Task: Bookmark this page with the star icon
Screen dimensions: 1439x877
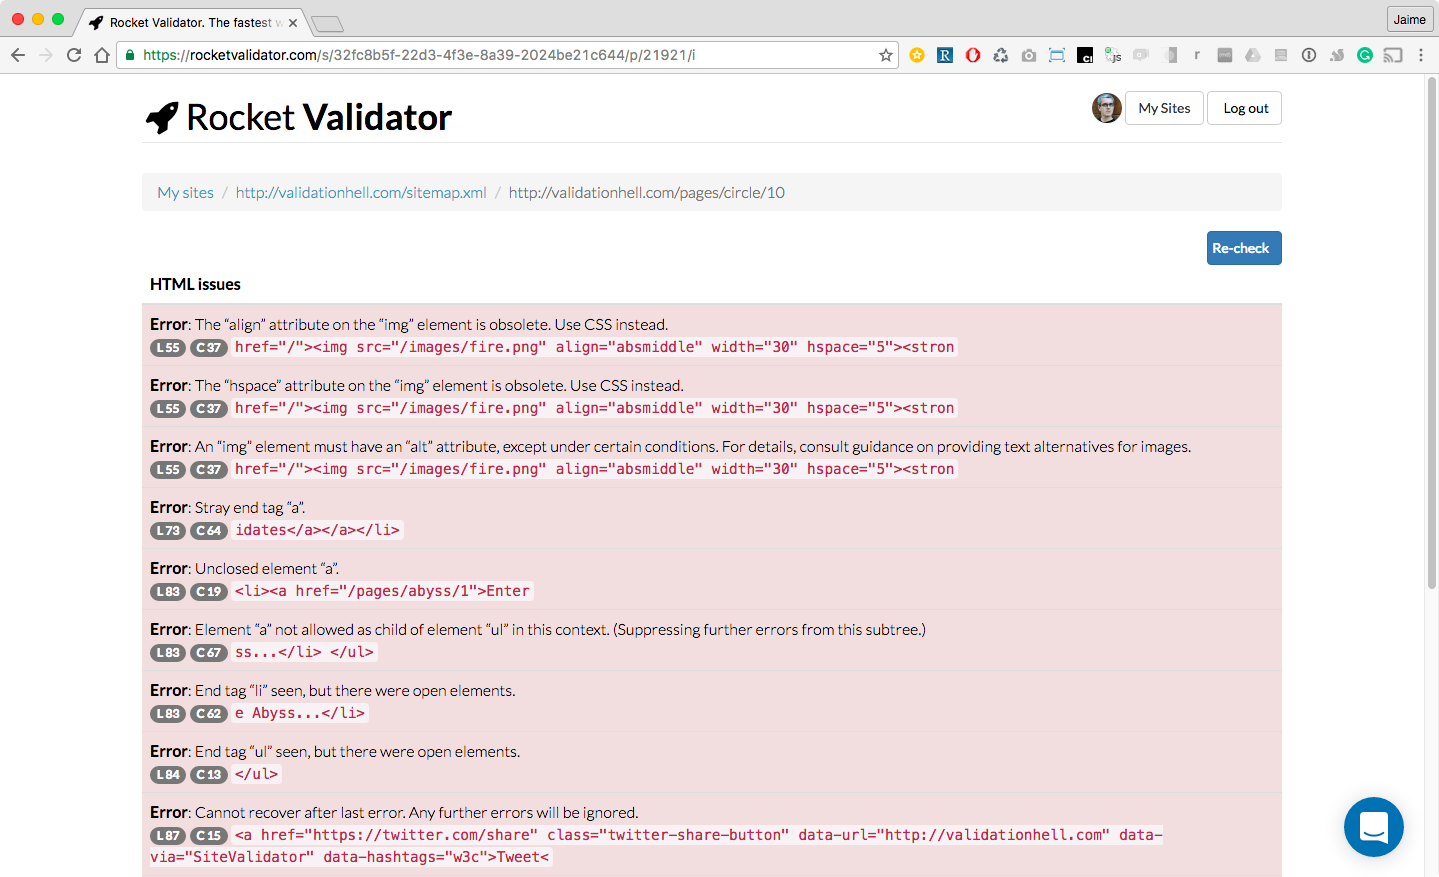Action: click(885, 55)
